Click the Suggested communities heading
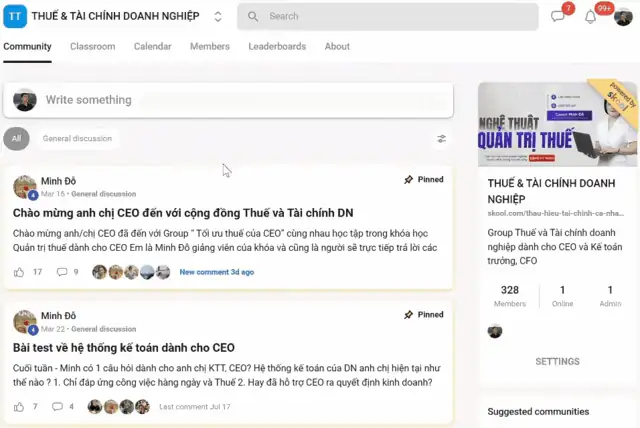The height and width of the screenshot is (428, 640). pos(538,412)
